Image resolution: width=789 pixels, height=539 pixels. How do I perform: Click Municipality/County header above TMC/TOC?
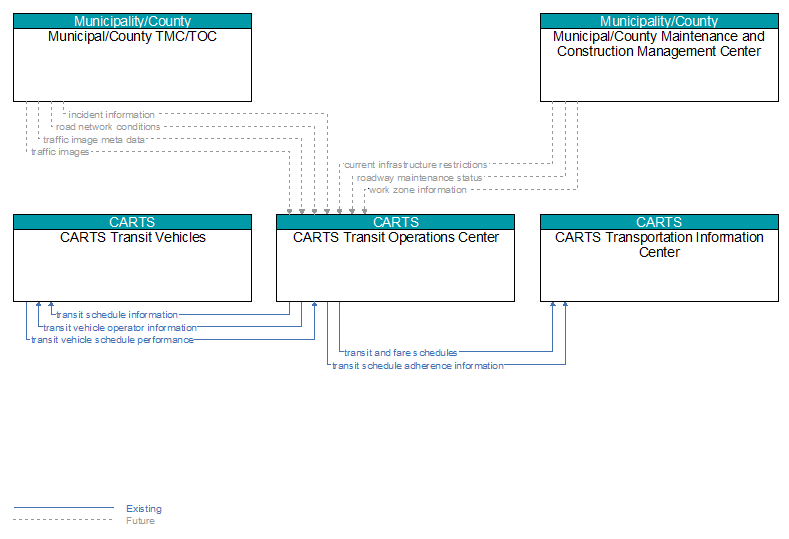(x=132, y=21)
